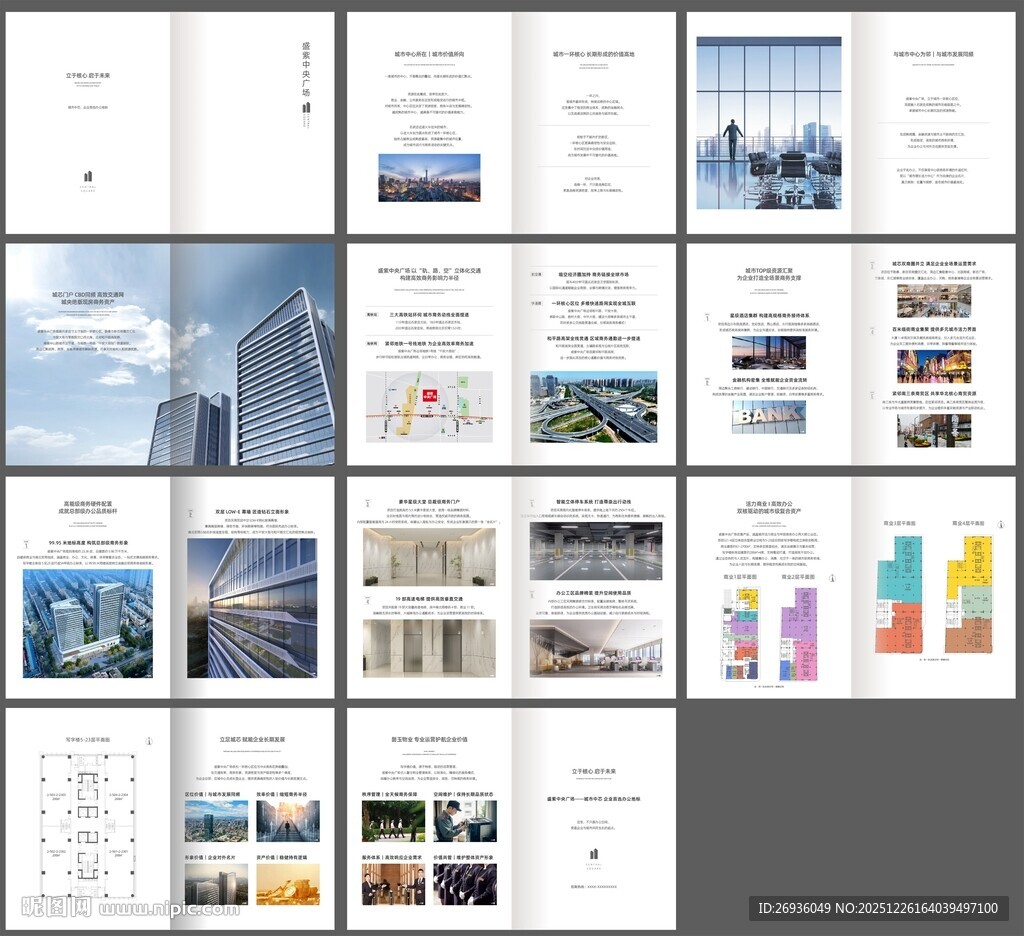Click the front cover text 立于核心 启于未来
Viewport: 1024px width, 936px height.
(x=88, y=76)
